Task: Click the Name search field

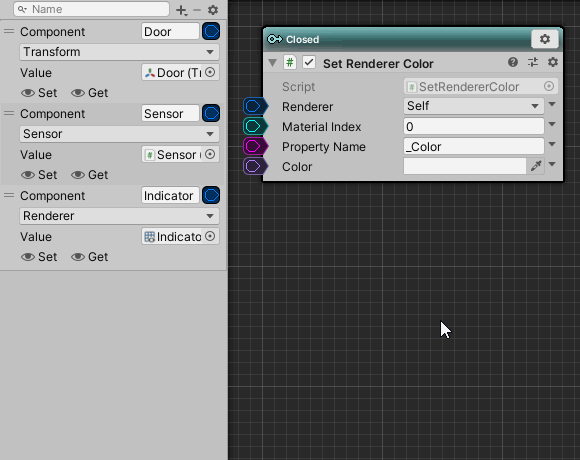Action: point(91,9)
